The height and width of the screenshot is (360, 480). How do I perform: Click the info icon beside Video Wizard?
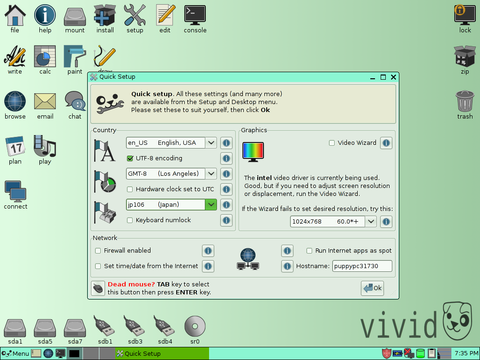pyautogui.click(x=386, y=143)
